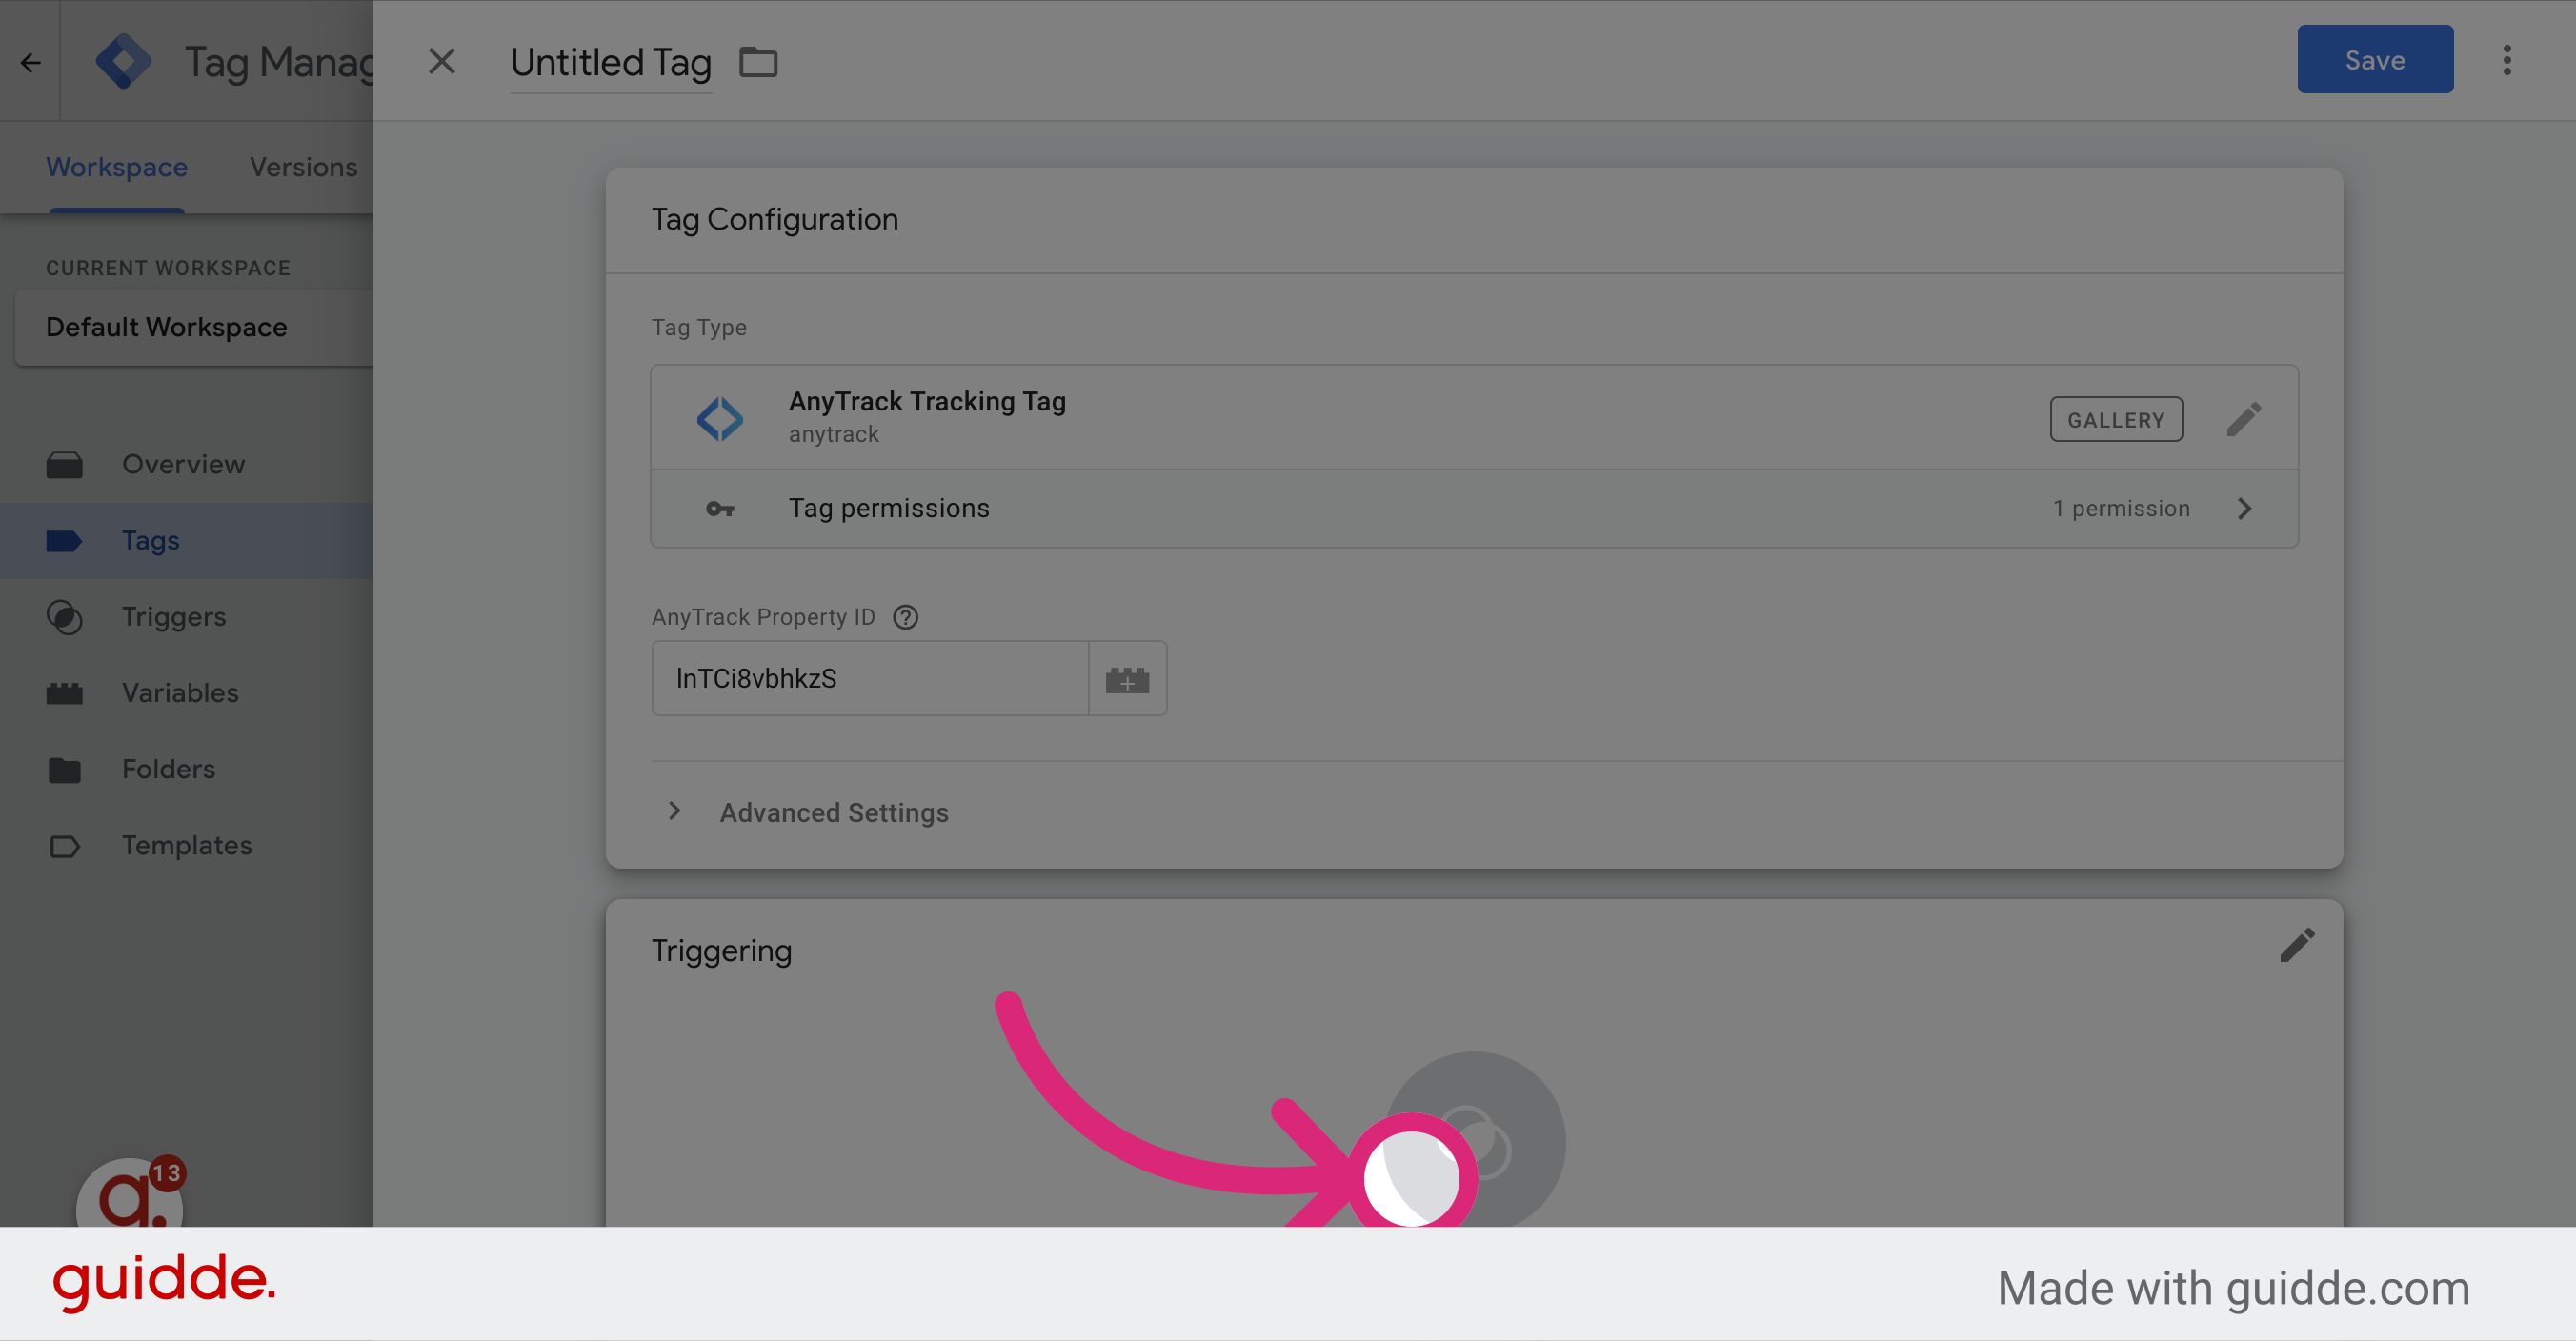This screenshot has height=1341, width=2576.
Task: Open Tags in the sidebar
Action: point(187,541)
